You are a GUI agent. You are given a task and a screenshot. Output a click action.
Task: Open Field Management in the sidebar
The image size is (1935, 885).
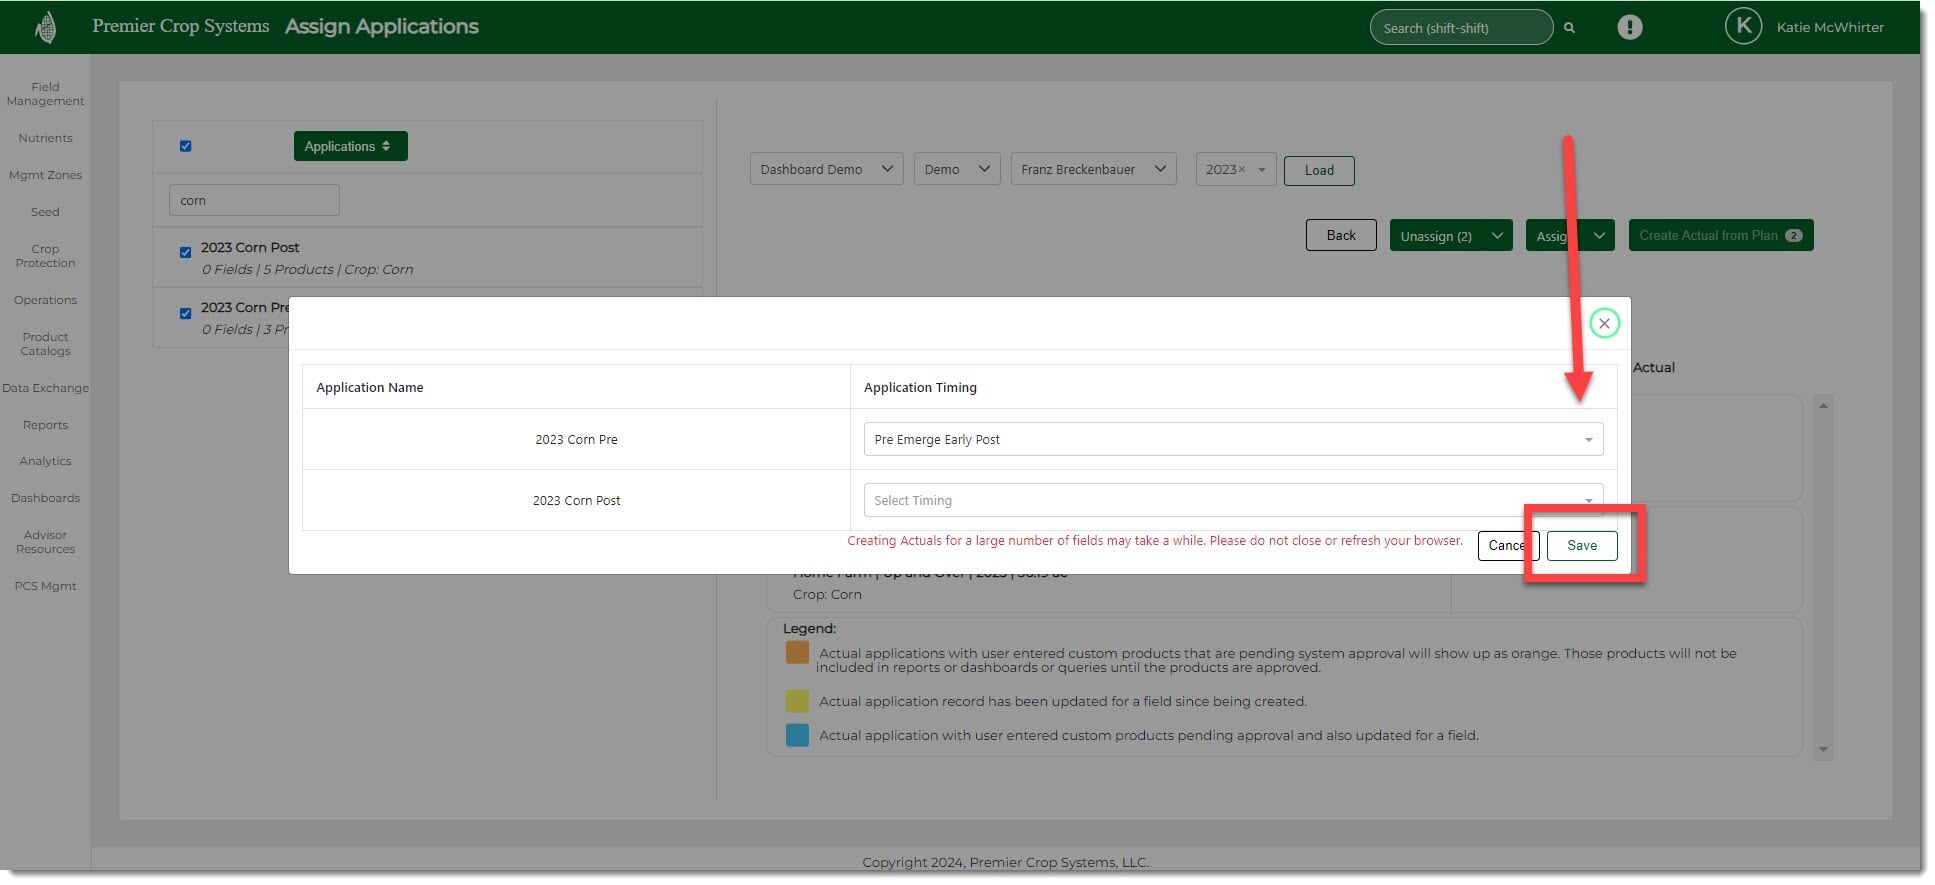[45, 94]
